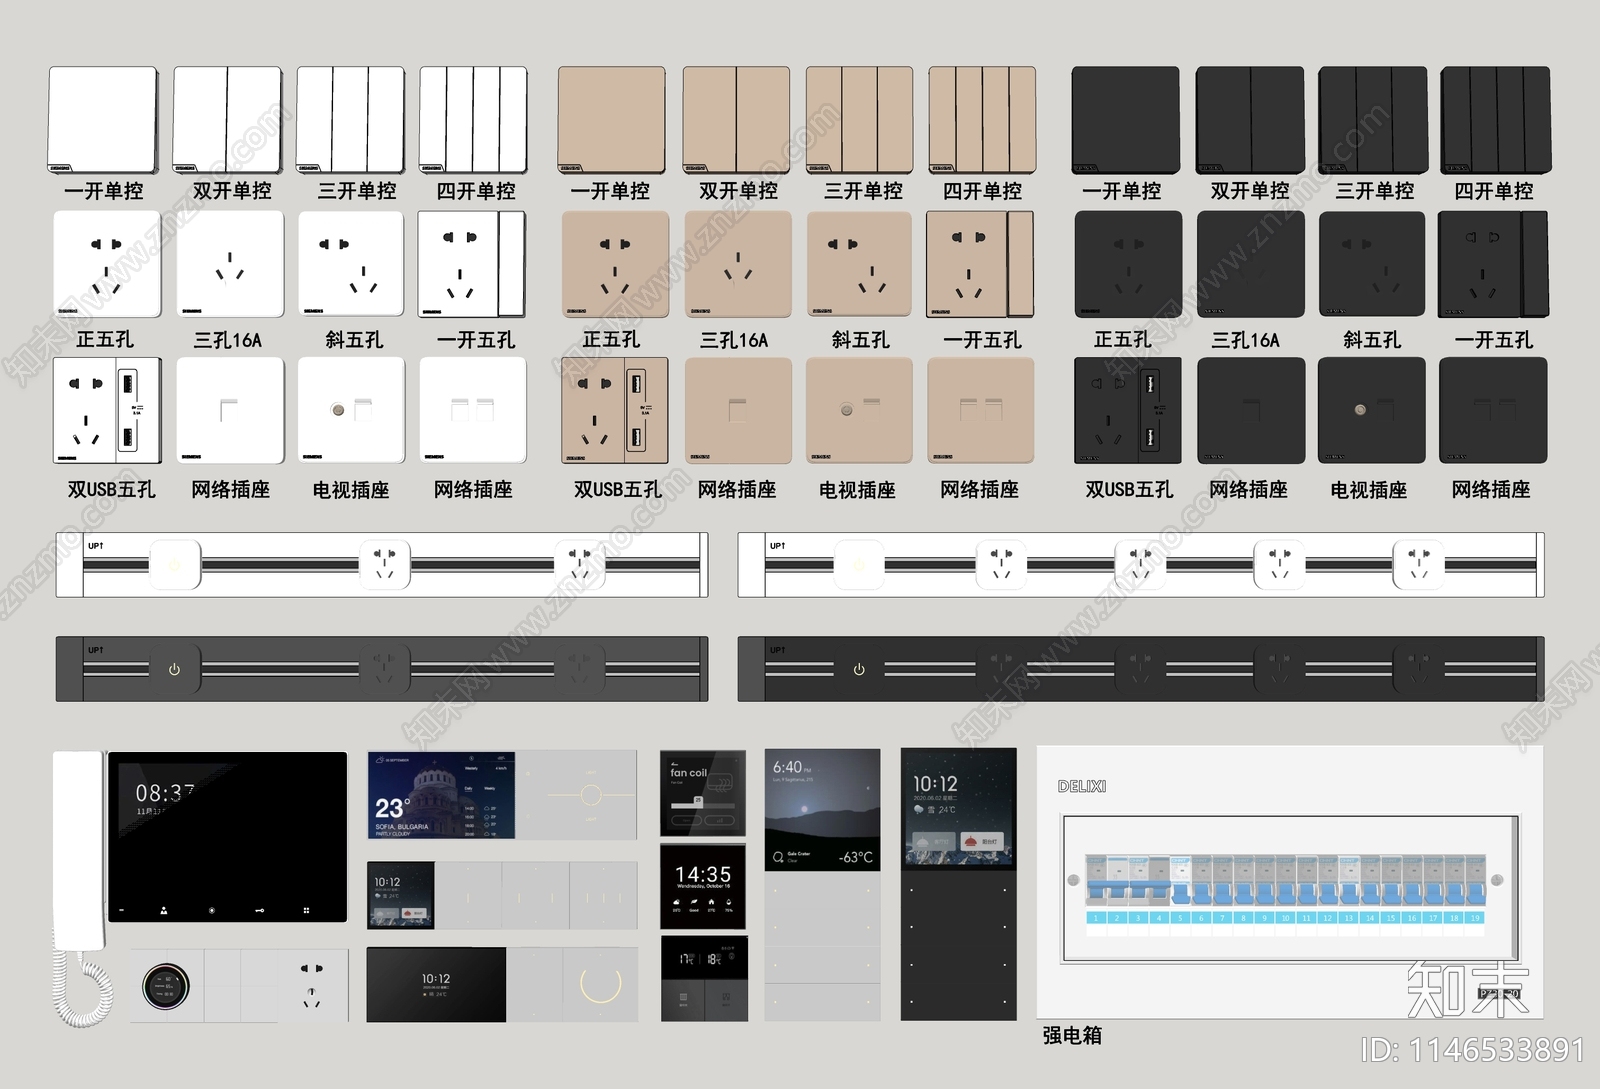1600x1089 pixels.
Task: Choose the white single-port 网络插座 socket
Action: [230, 410]
